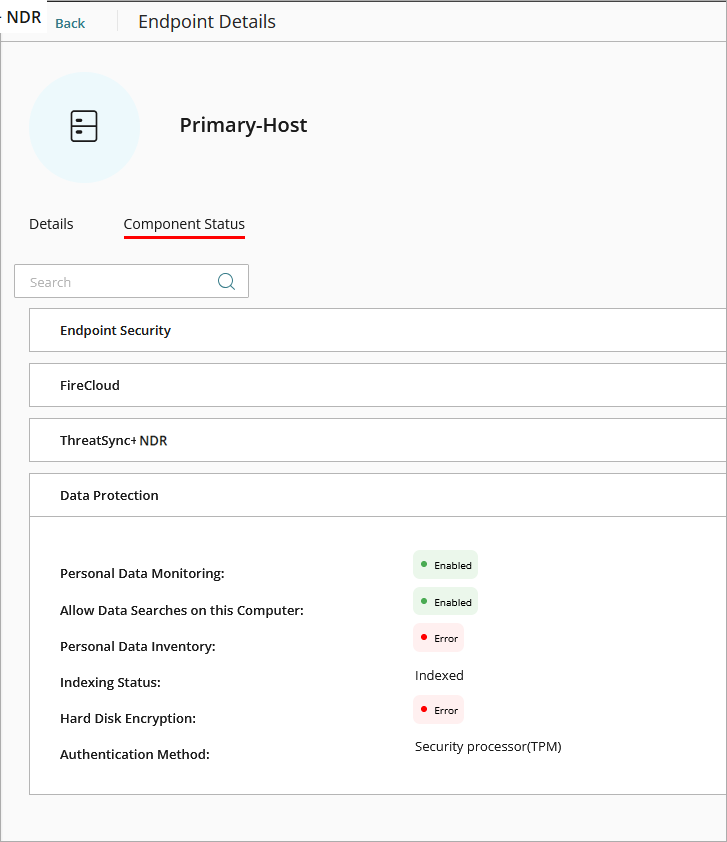Click the Enabled badge for Allow Data Searches
The height and width of the screenshot is (842, 727).
click(445, 601)
